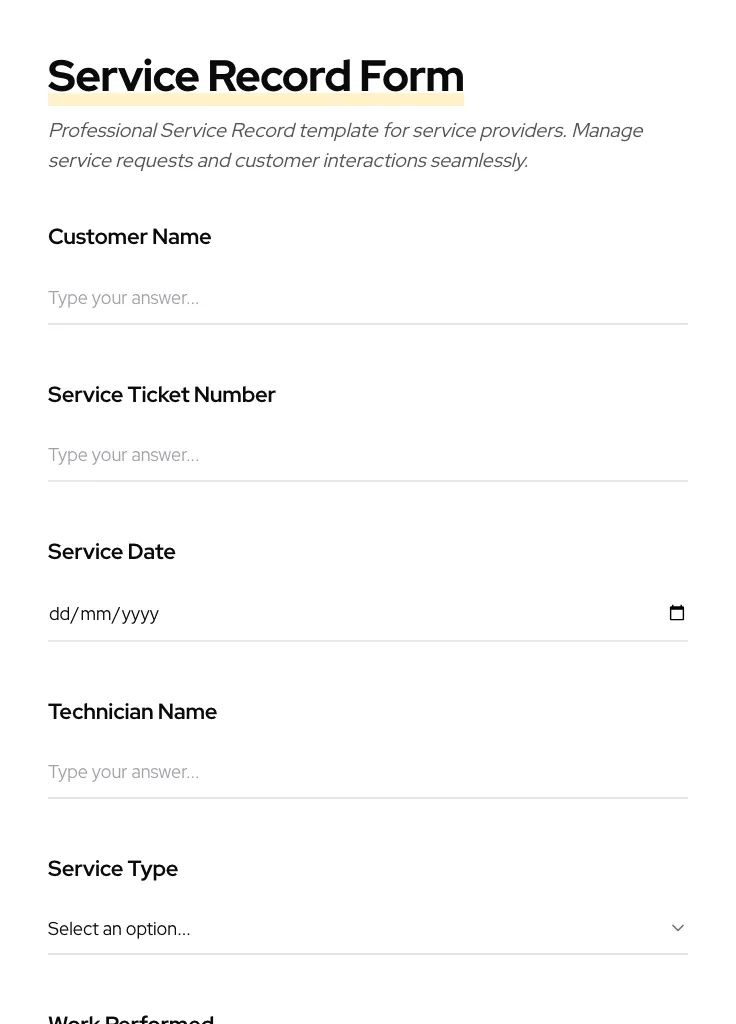This screenshot has width=736, height=1024.
Task: Click the Technician Name heading
Action: coord(132,711)
